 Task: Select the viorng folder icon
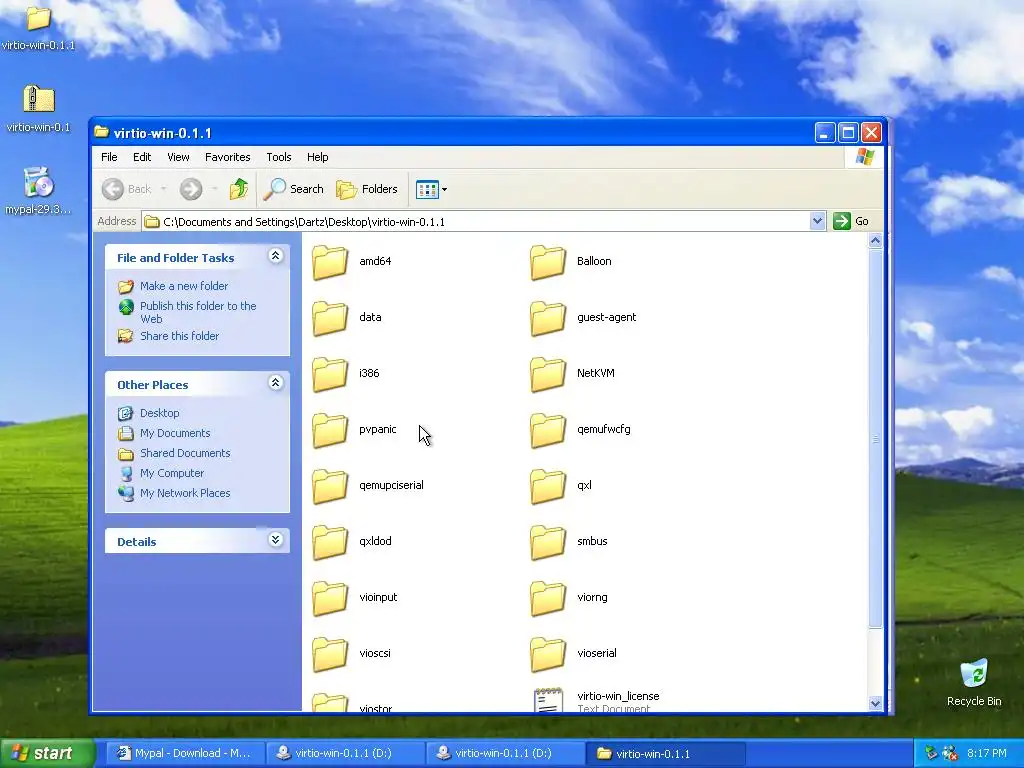click(x=547, y=599)
